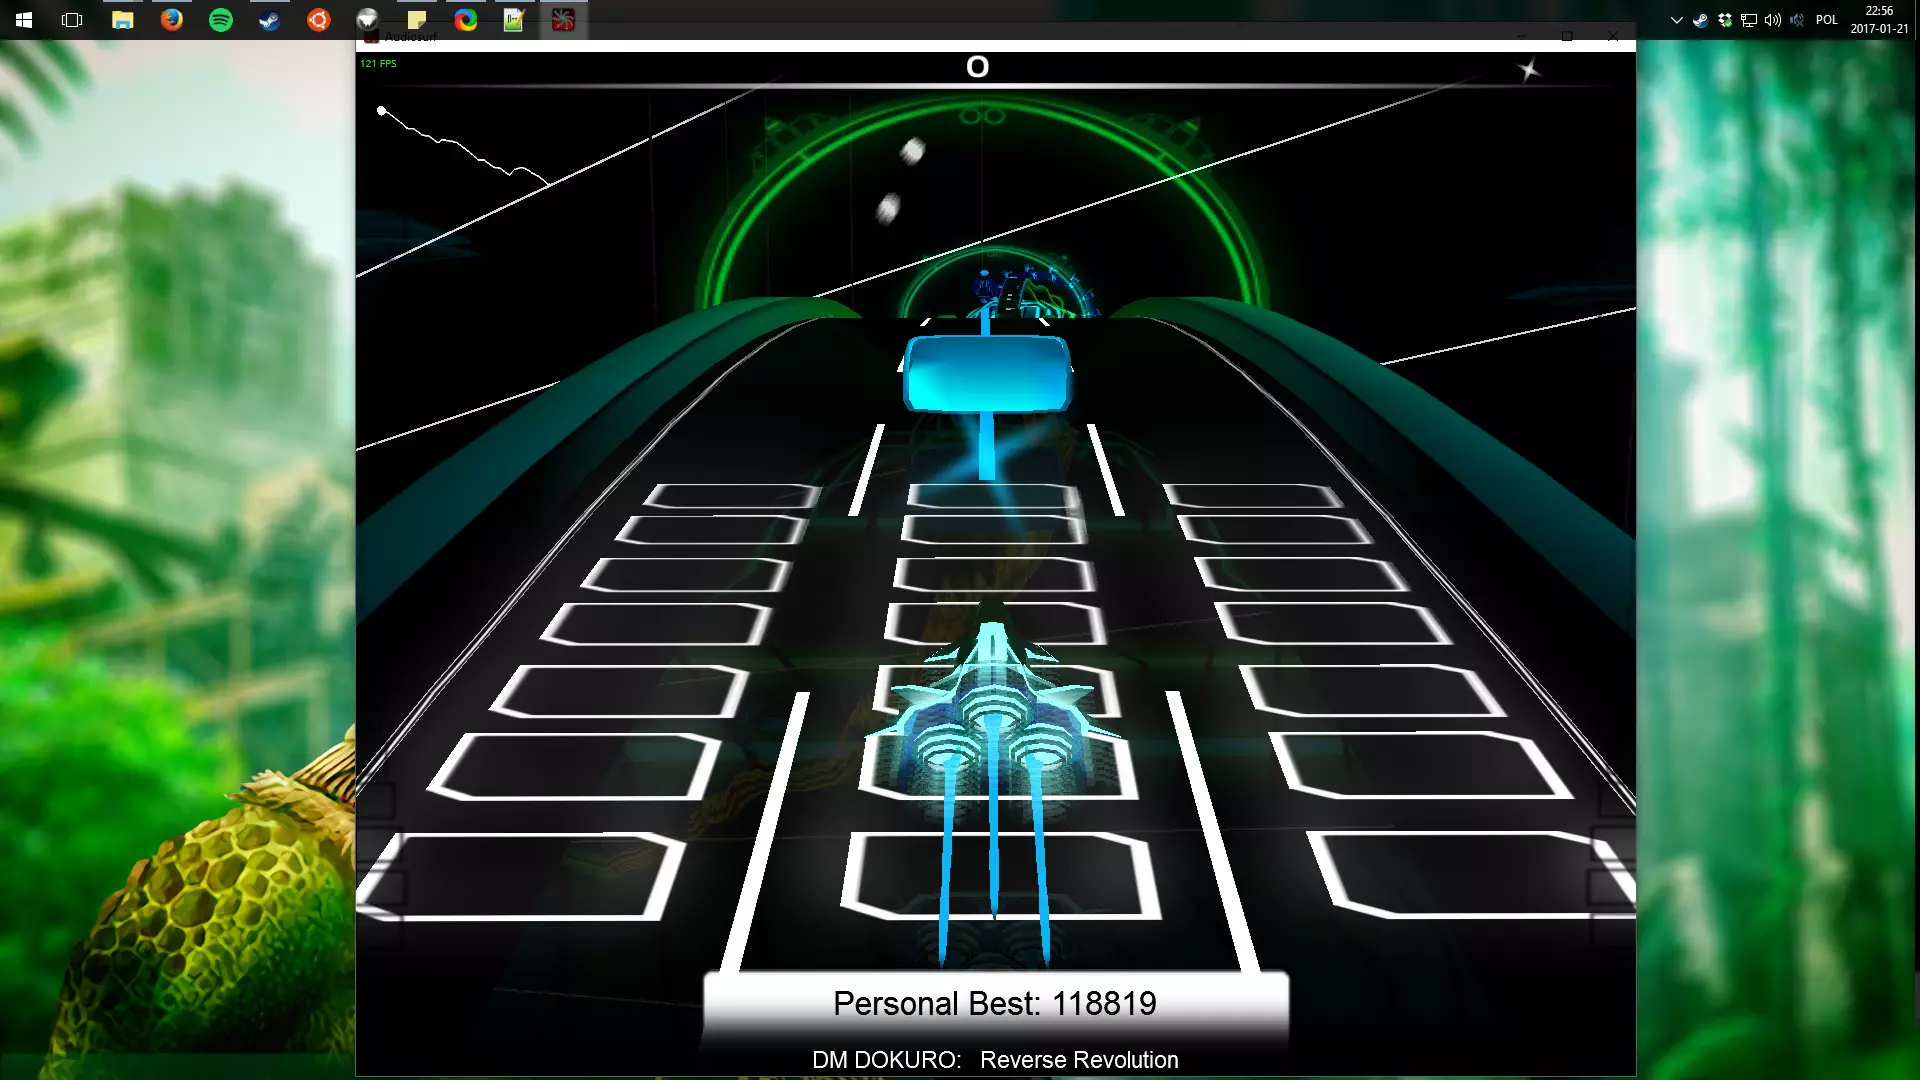Open the volume speaker control
The height and width of the screenshot is (1080, 1920).
pyautogui.click(x=1773, y=20)
